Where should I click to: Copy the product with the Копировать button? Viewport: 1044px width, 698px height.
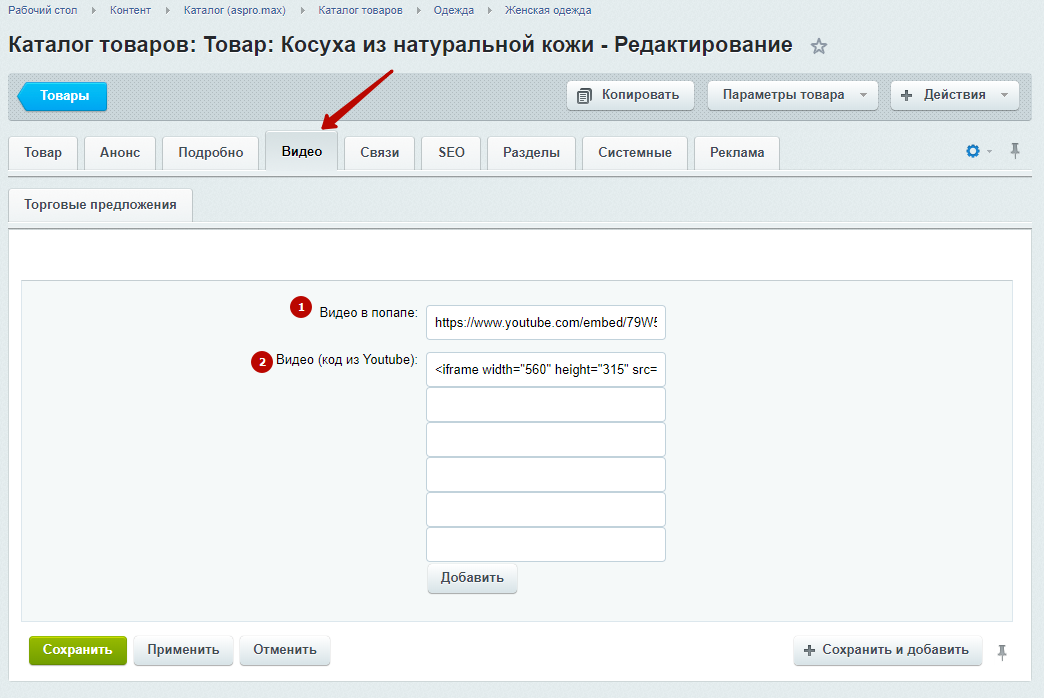click(x=630, y=95)
